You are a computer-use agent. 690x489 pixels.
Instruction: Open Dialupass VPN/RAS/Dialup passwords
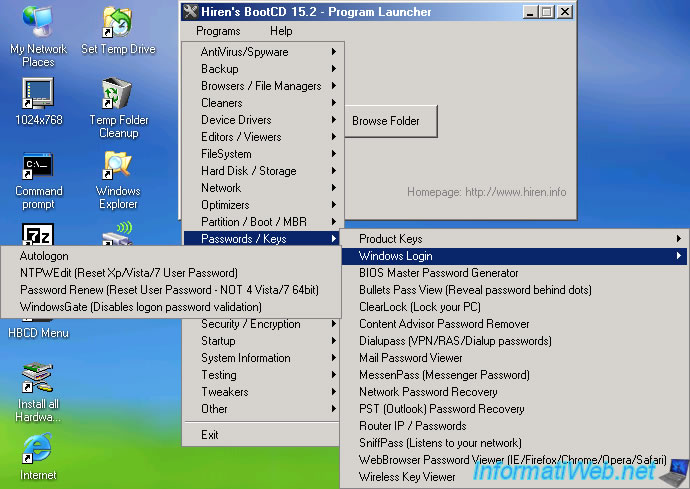pyautogui.click(x=514, y=341)
